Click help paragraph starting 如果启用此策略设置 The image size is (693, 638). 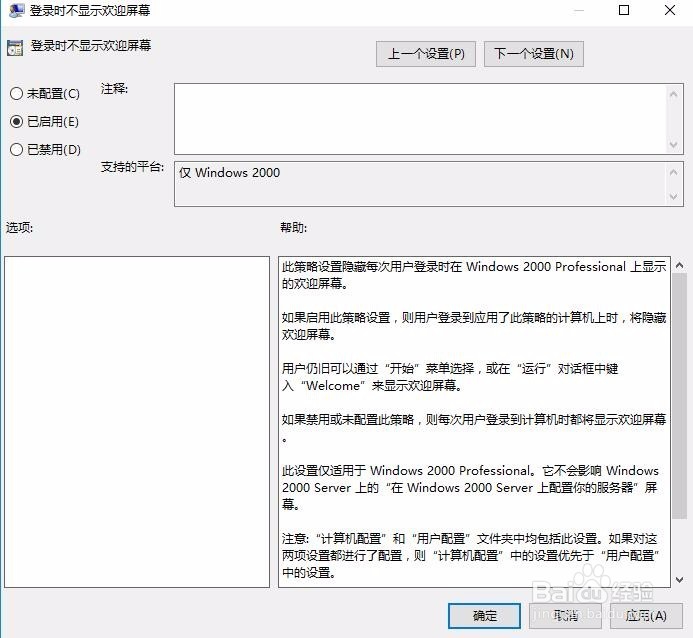(474, 326)
